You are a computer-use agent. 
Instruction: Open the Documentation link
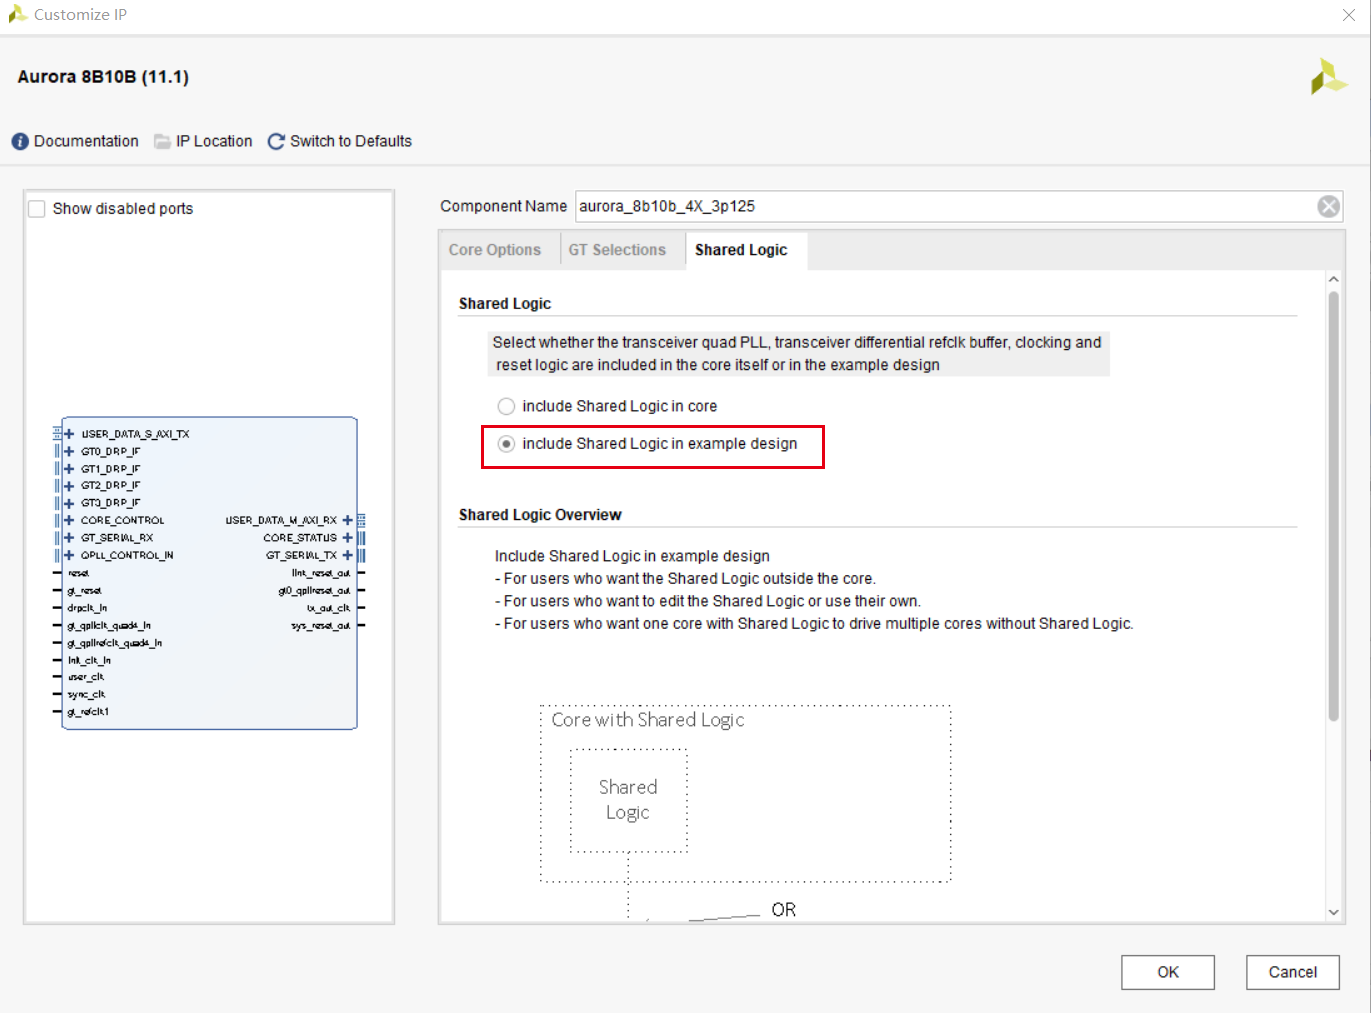click(86, 141)
